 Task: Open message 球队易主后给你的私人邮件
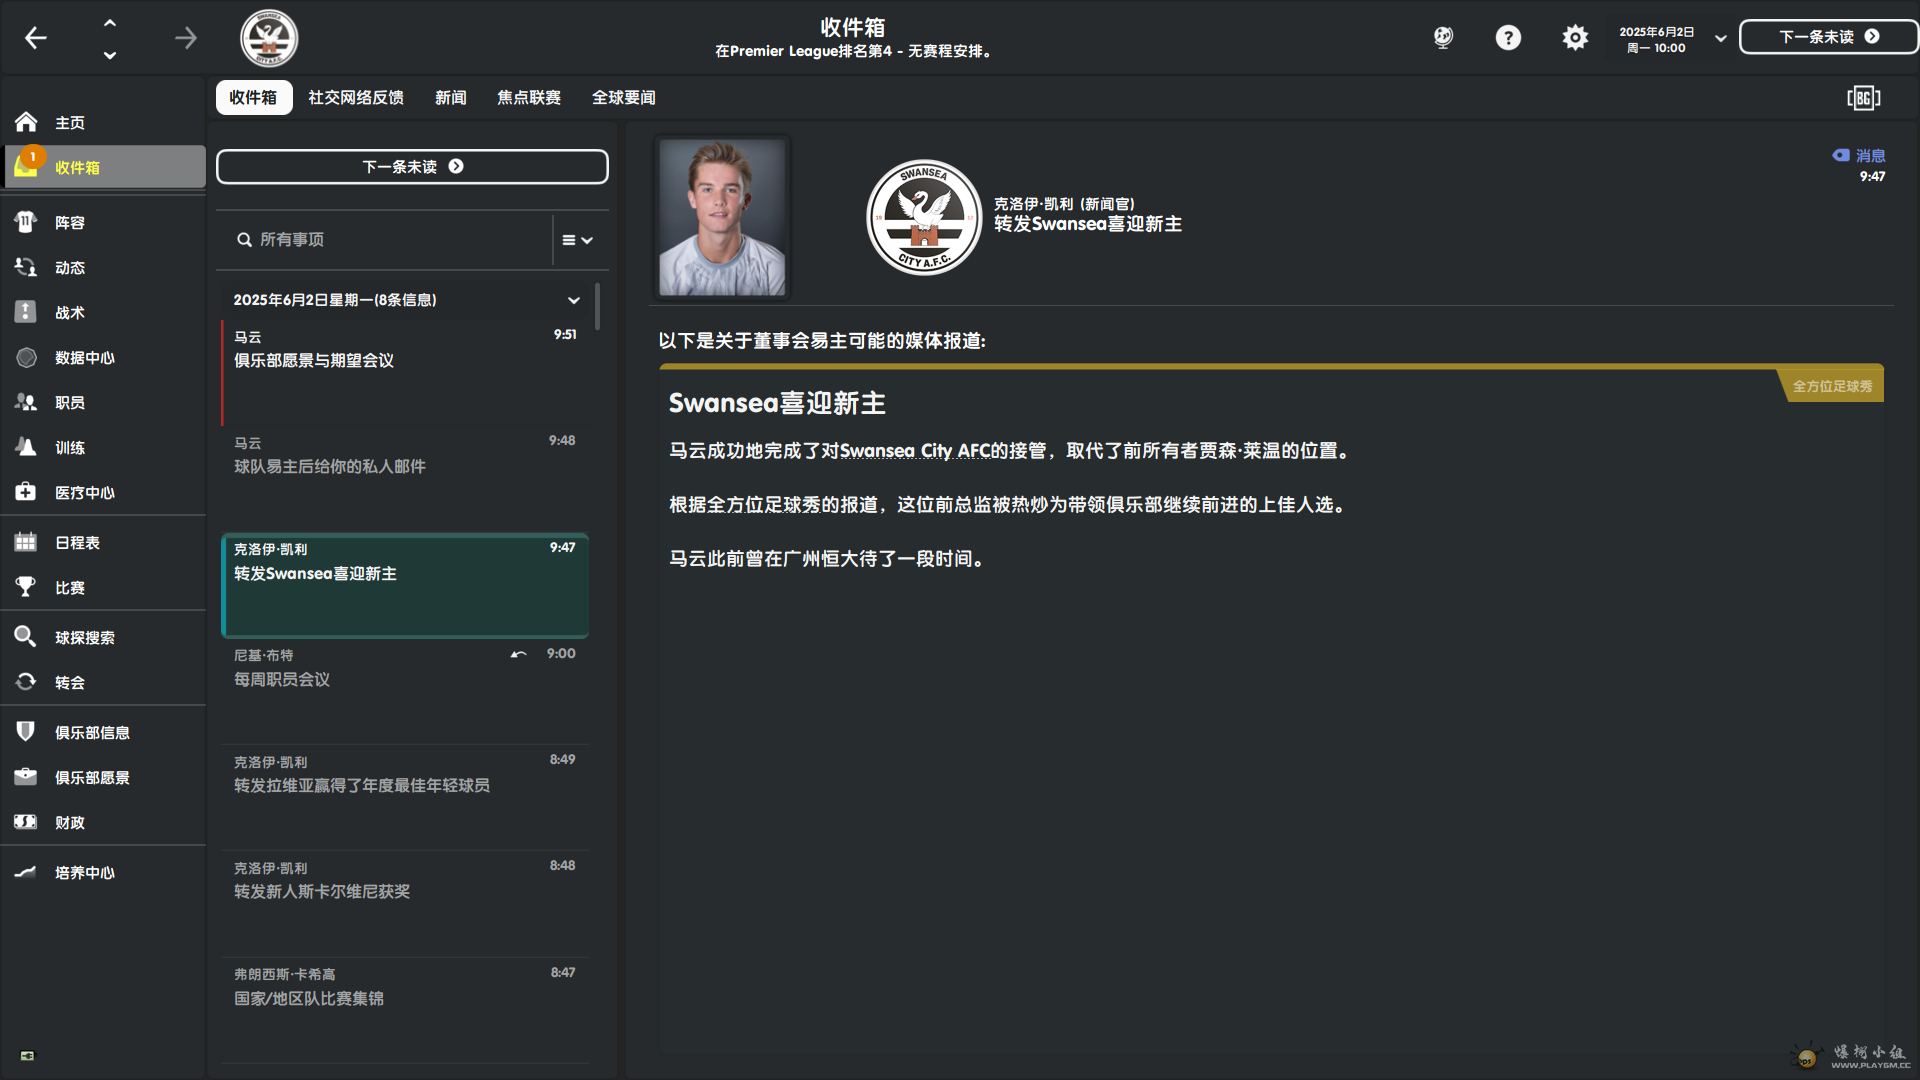click(x=404, y=479)
